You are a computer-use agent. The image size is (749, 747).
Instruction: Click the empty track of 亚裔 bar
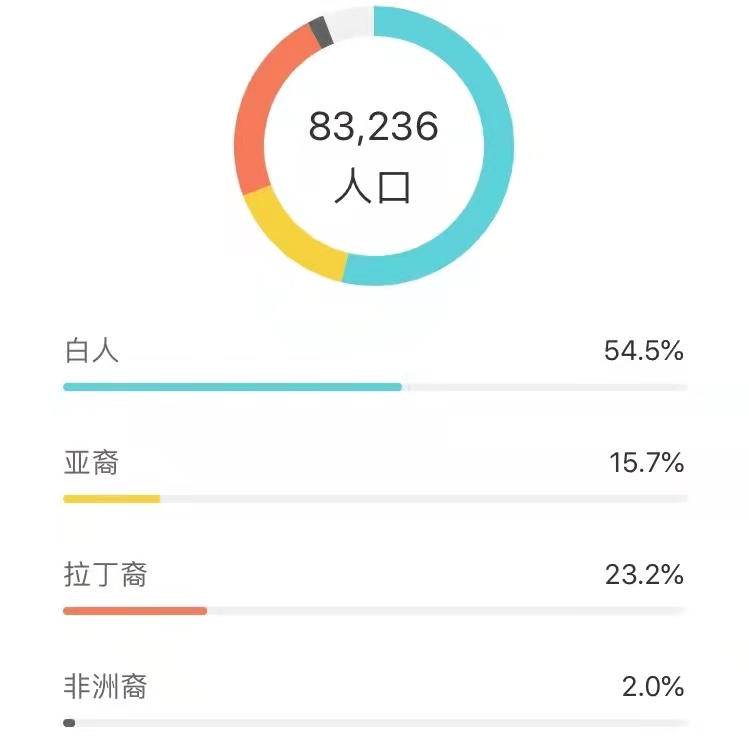pos(424,499)
